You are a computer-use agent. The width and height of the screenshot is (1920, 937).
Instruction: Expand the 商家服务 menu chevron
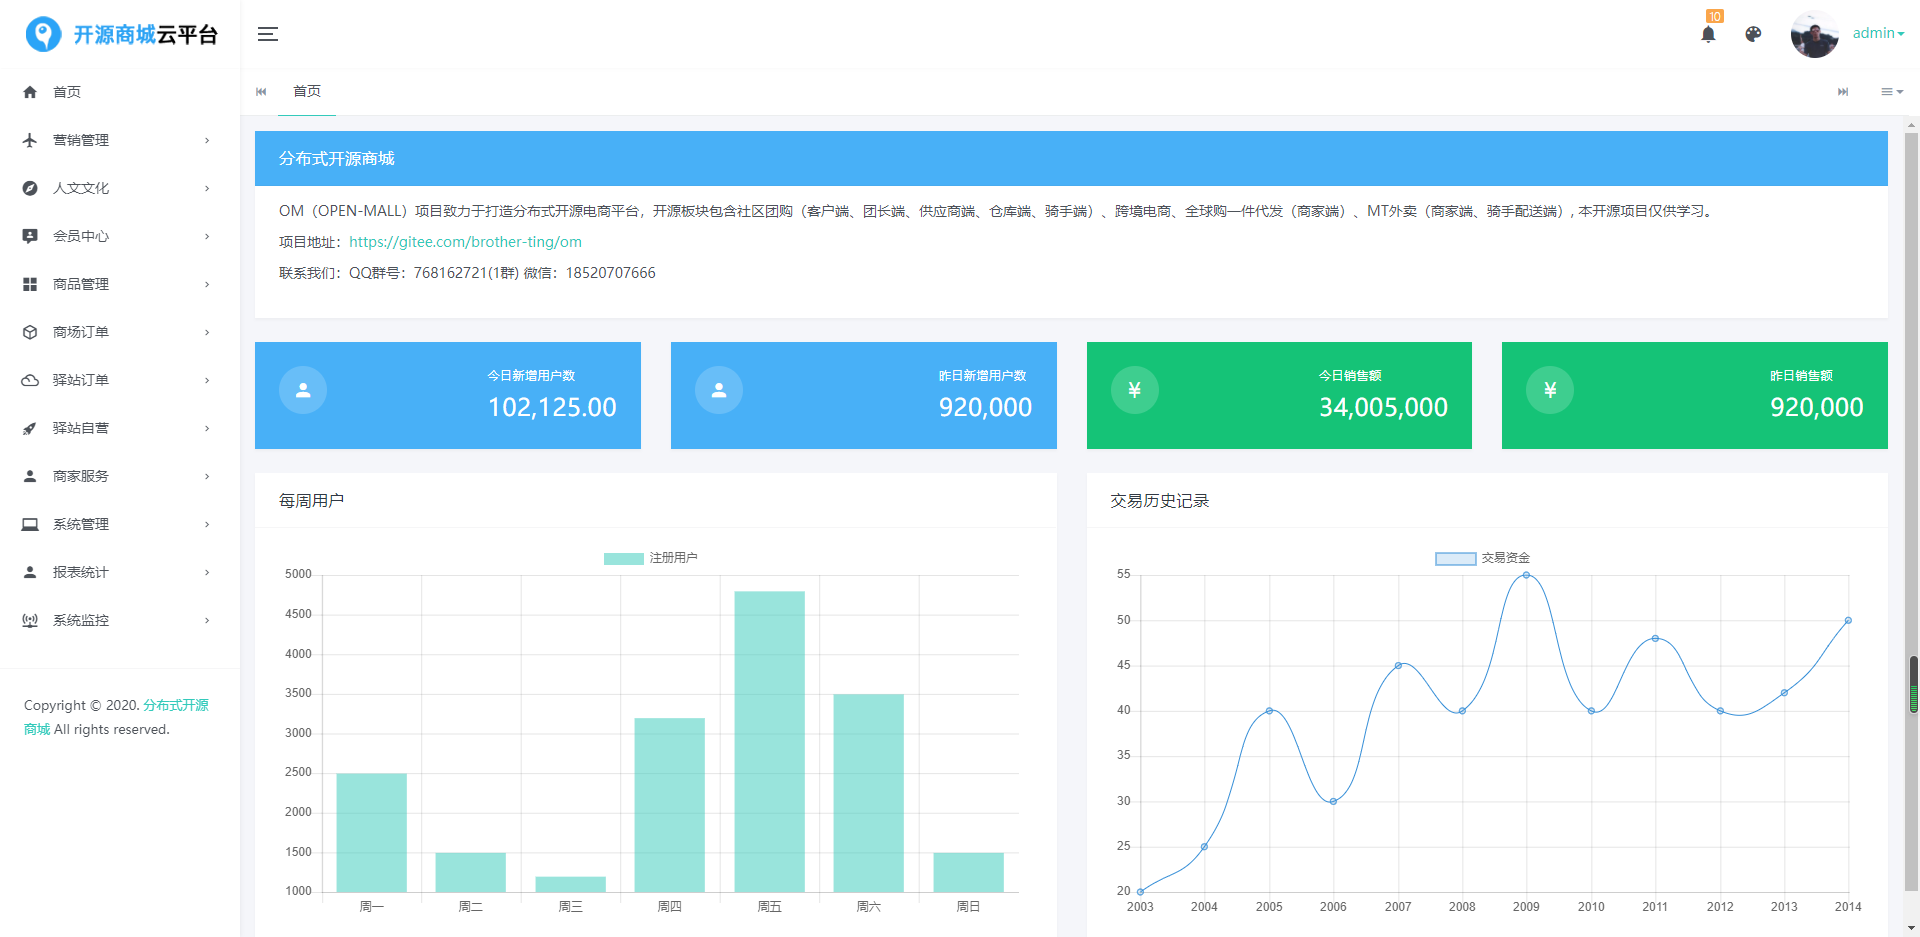pyautogui.click(x=207, y=476)
